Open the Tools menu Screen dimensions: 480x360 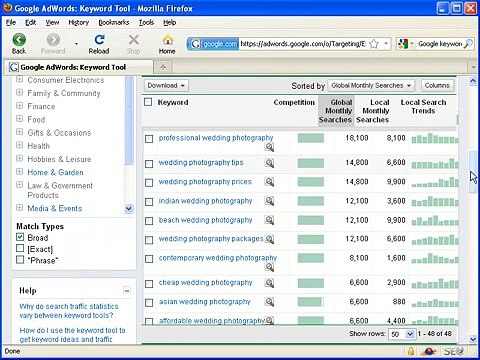[146, 22]
